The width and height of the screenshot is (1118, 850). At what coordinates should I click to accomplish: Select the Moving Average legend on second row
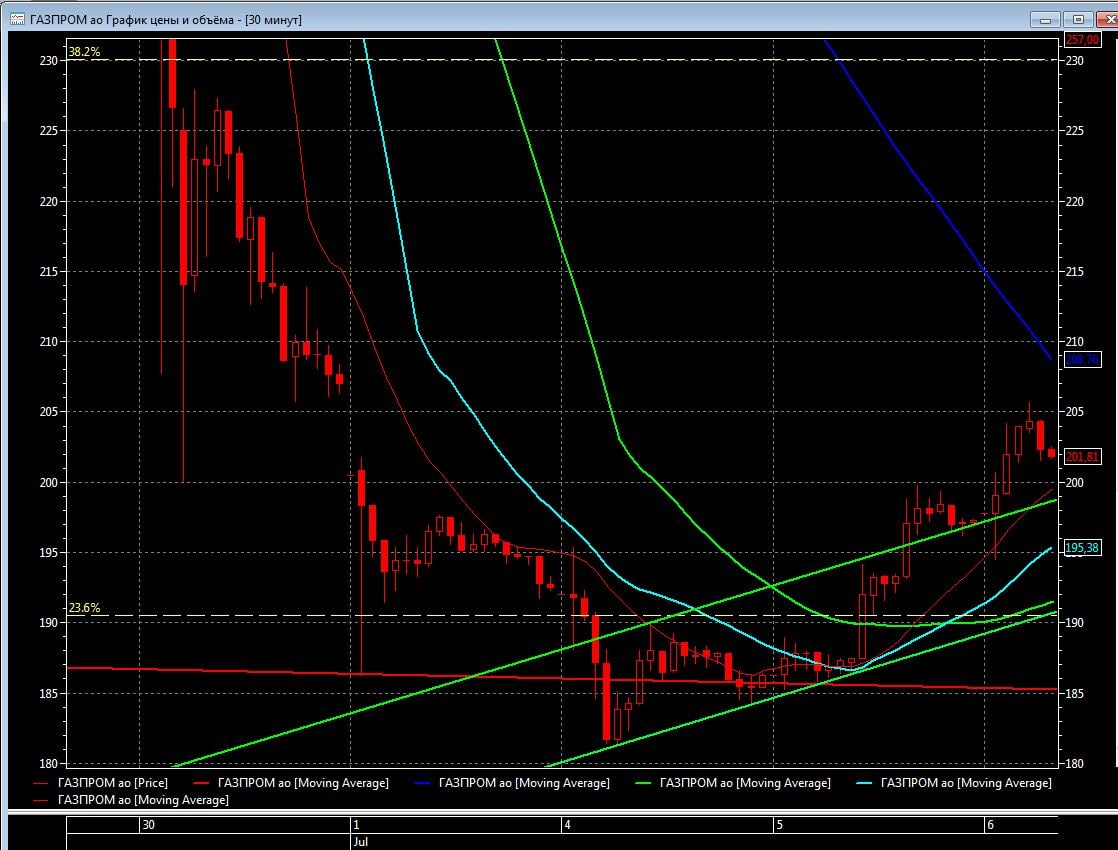tap(142, 800)
